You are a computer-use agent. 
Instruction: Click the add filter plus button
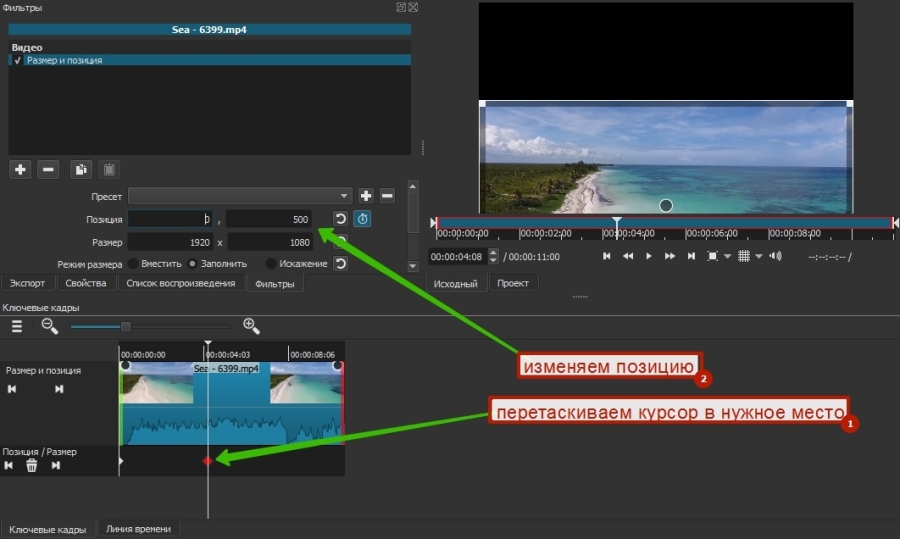click(20, 169)
